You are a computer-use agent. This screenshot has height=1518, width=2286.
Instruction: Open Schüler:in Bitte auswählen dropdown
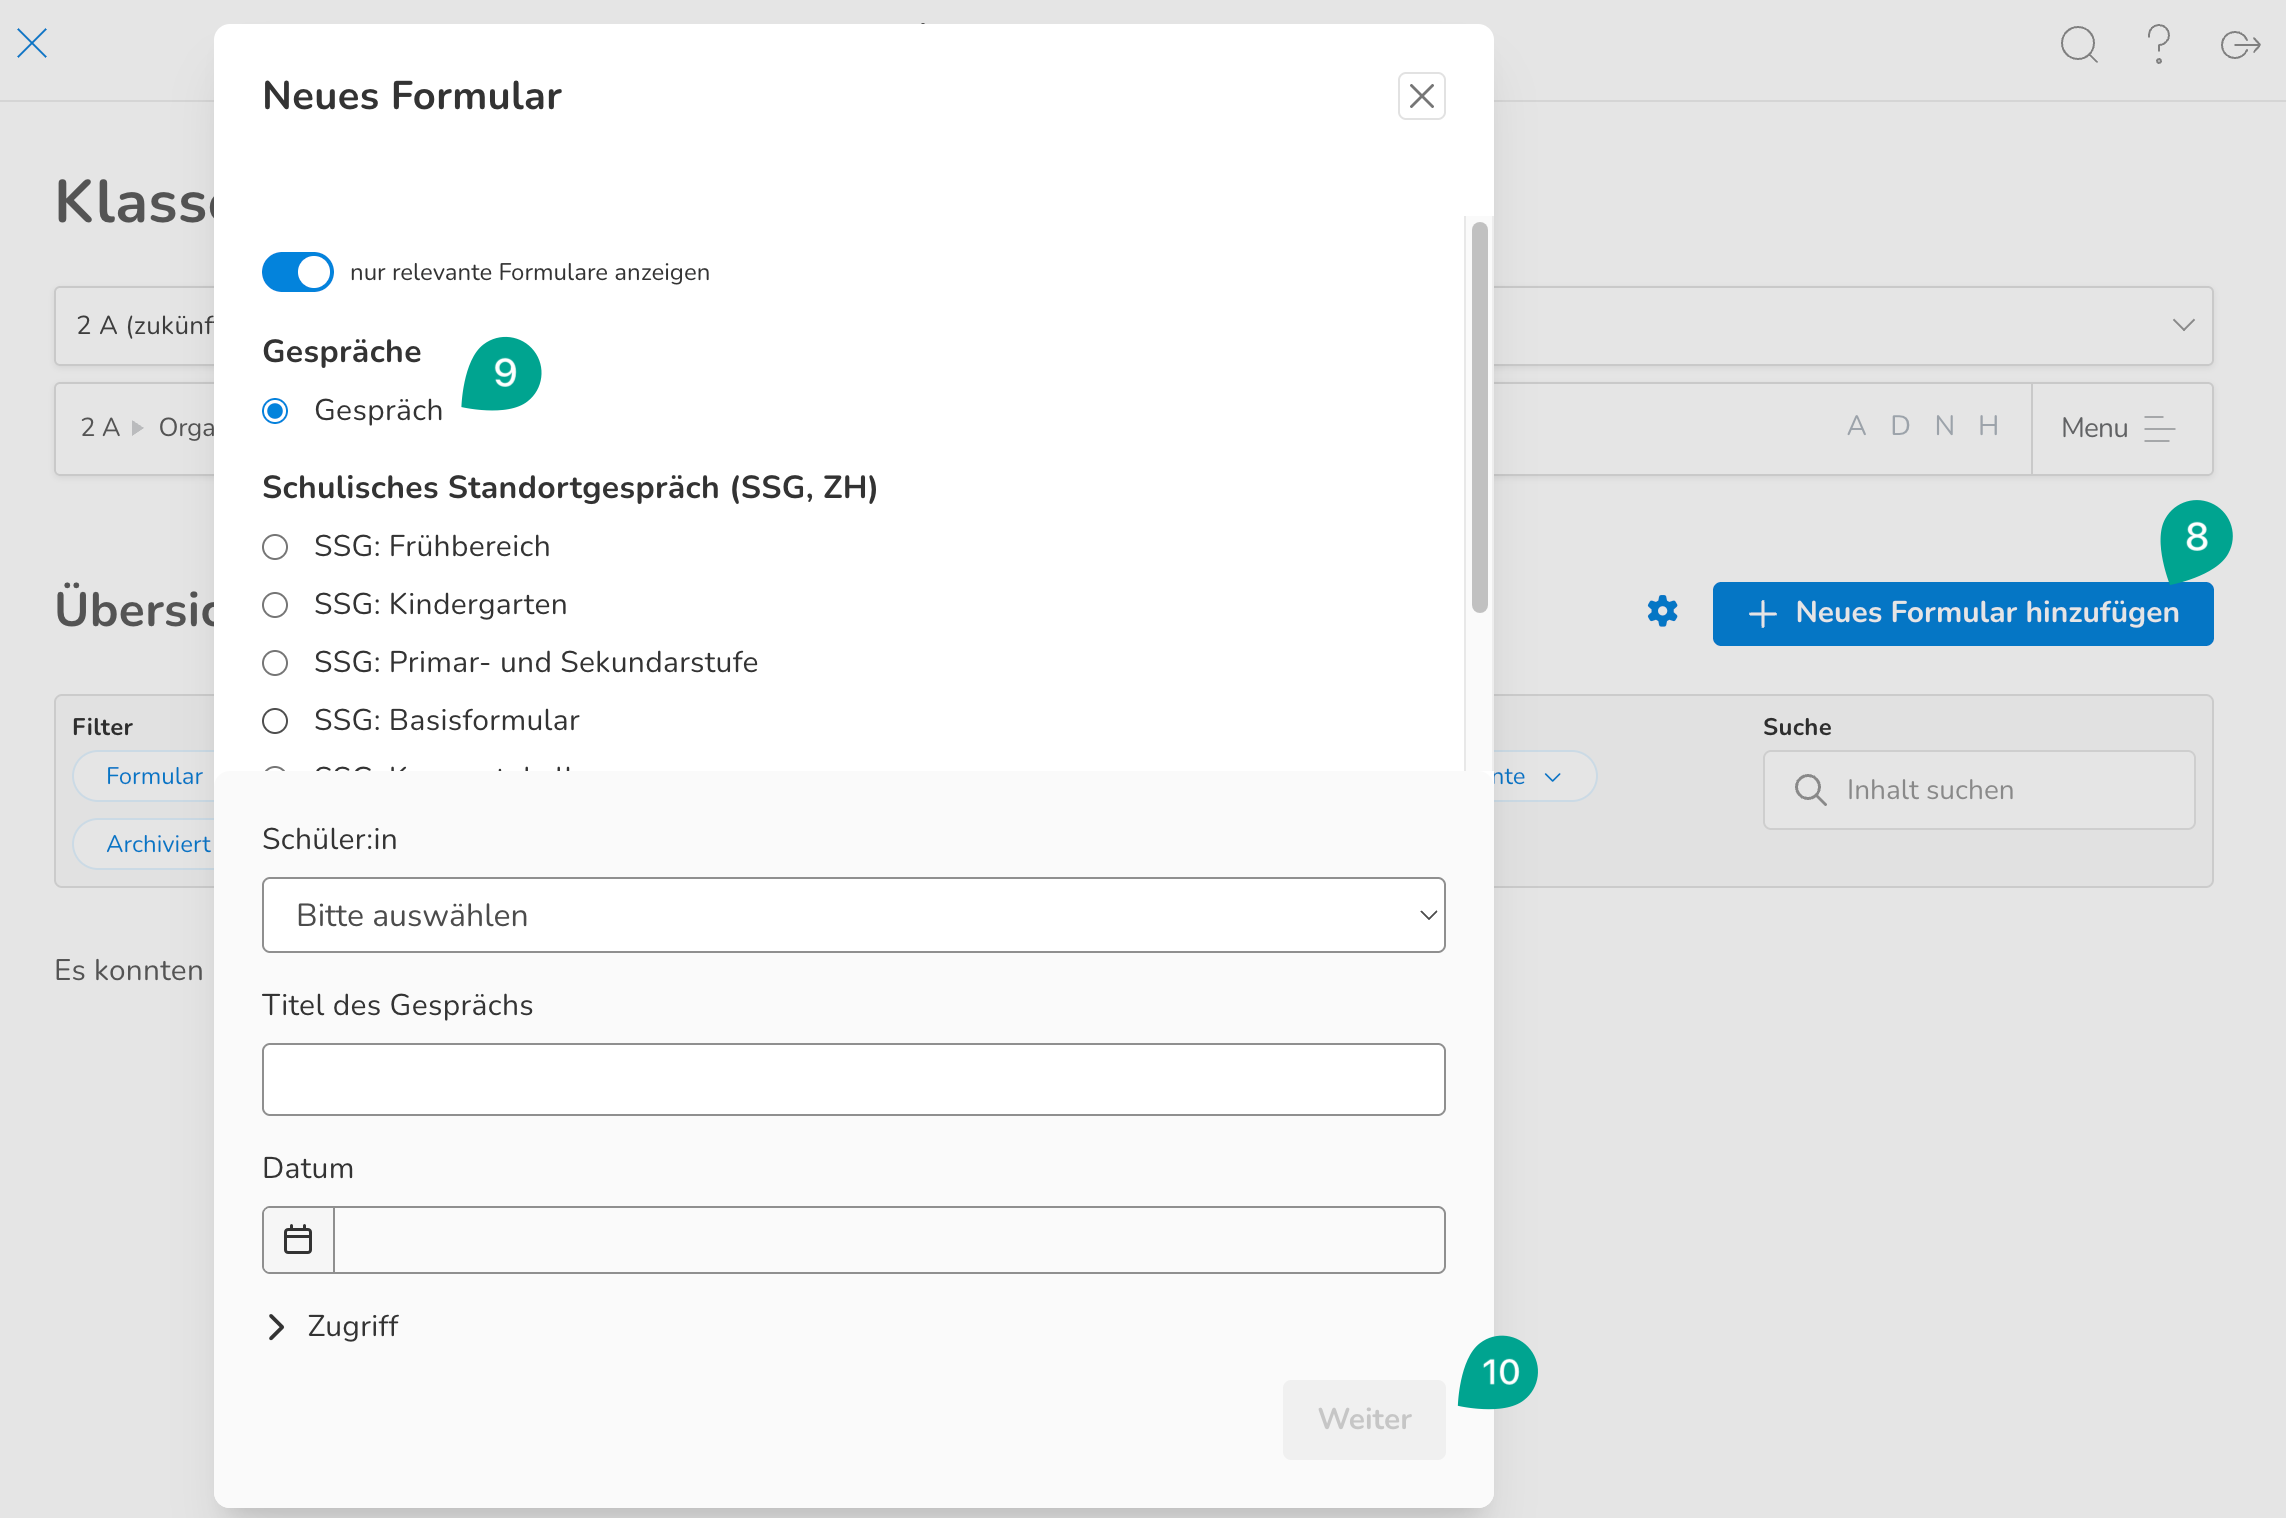(853, 915)
